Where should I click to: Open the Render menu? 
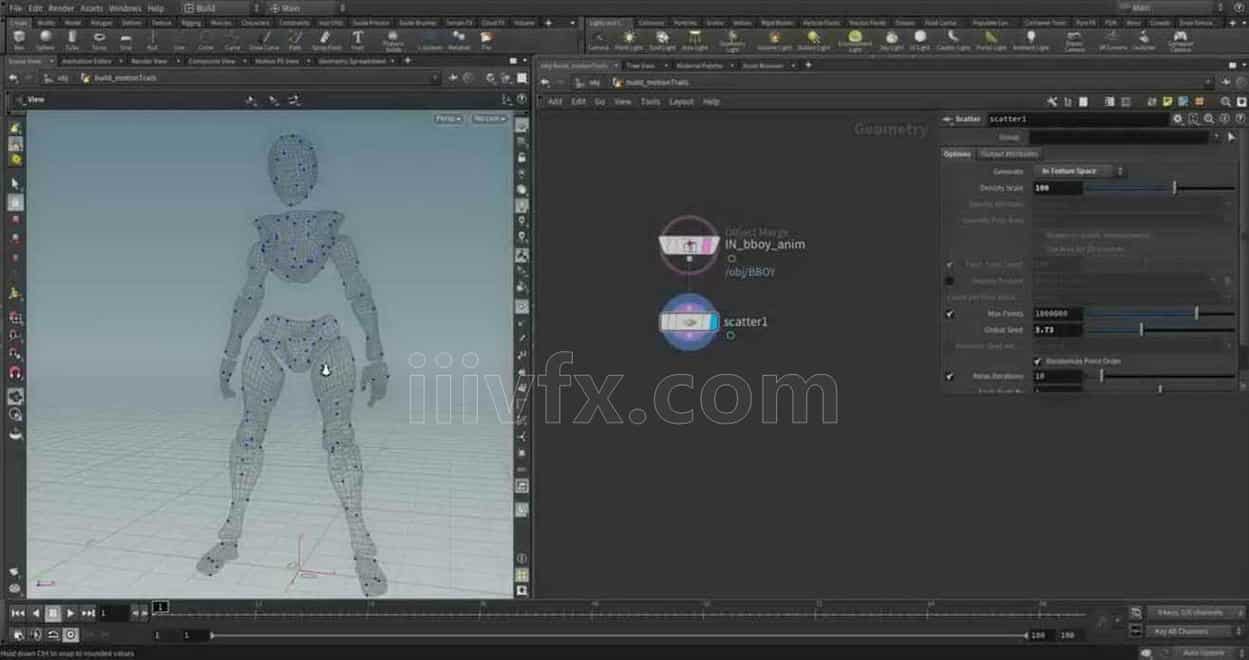click(61, 8)
